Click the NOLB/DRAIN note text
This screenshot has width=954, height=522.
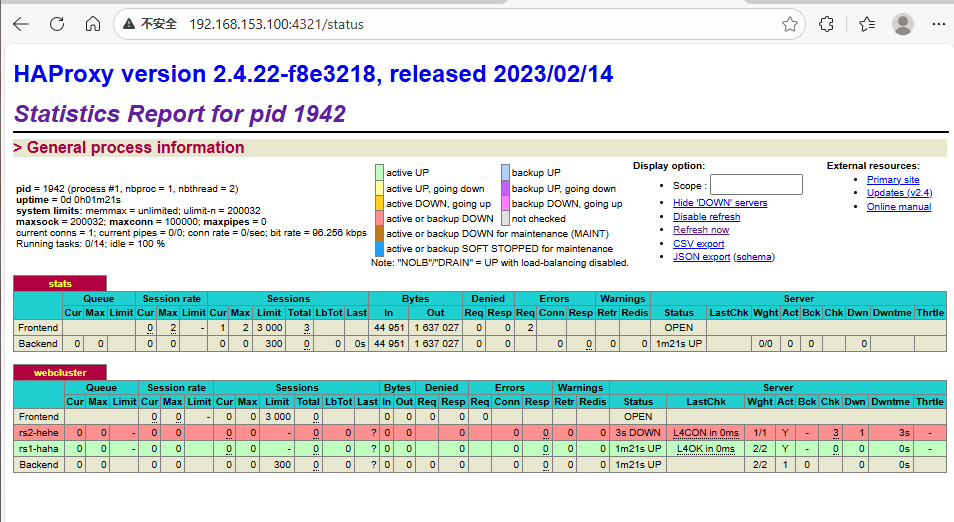[500, 263]
